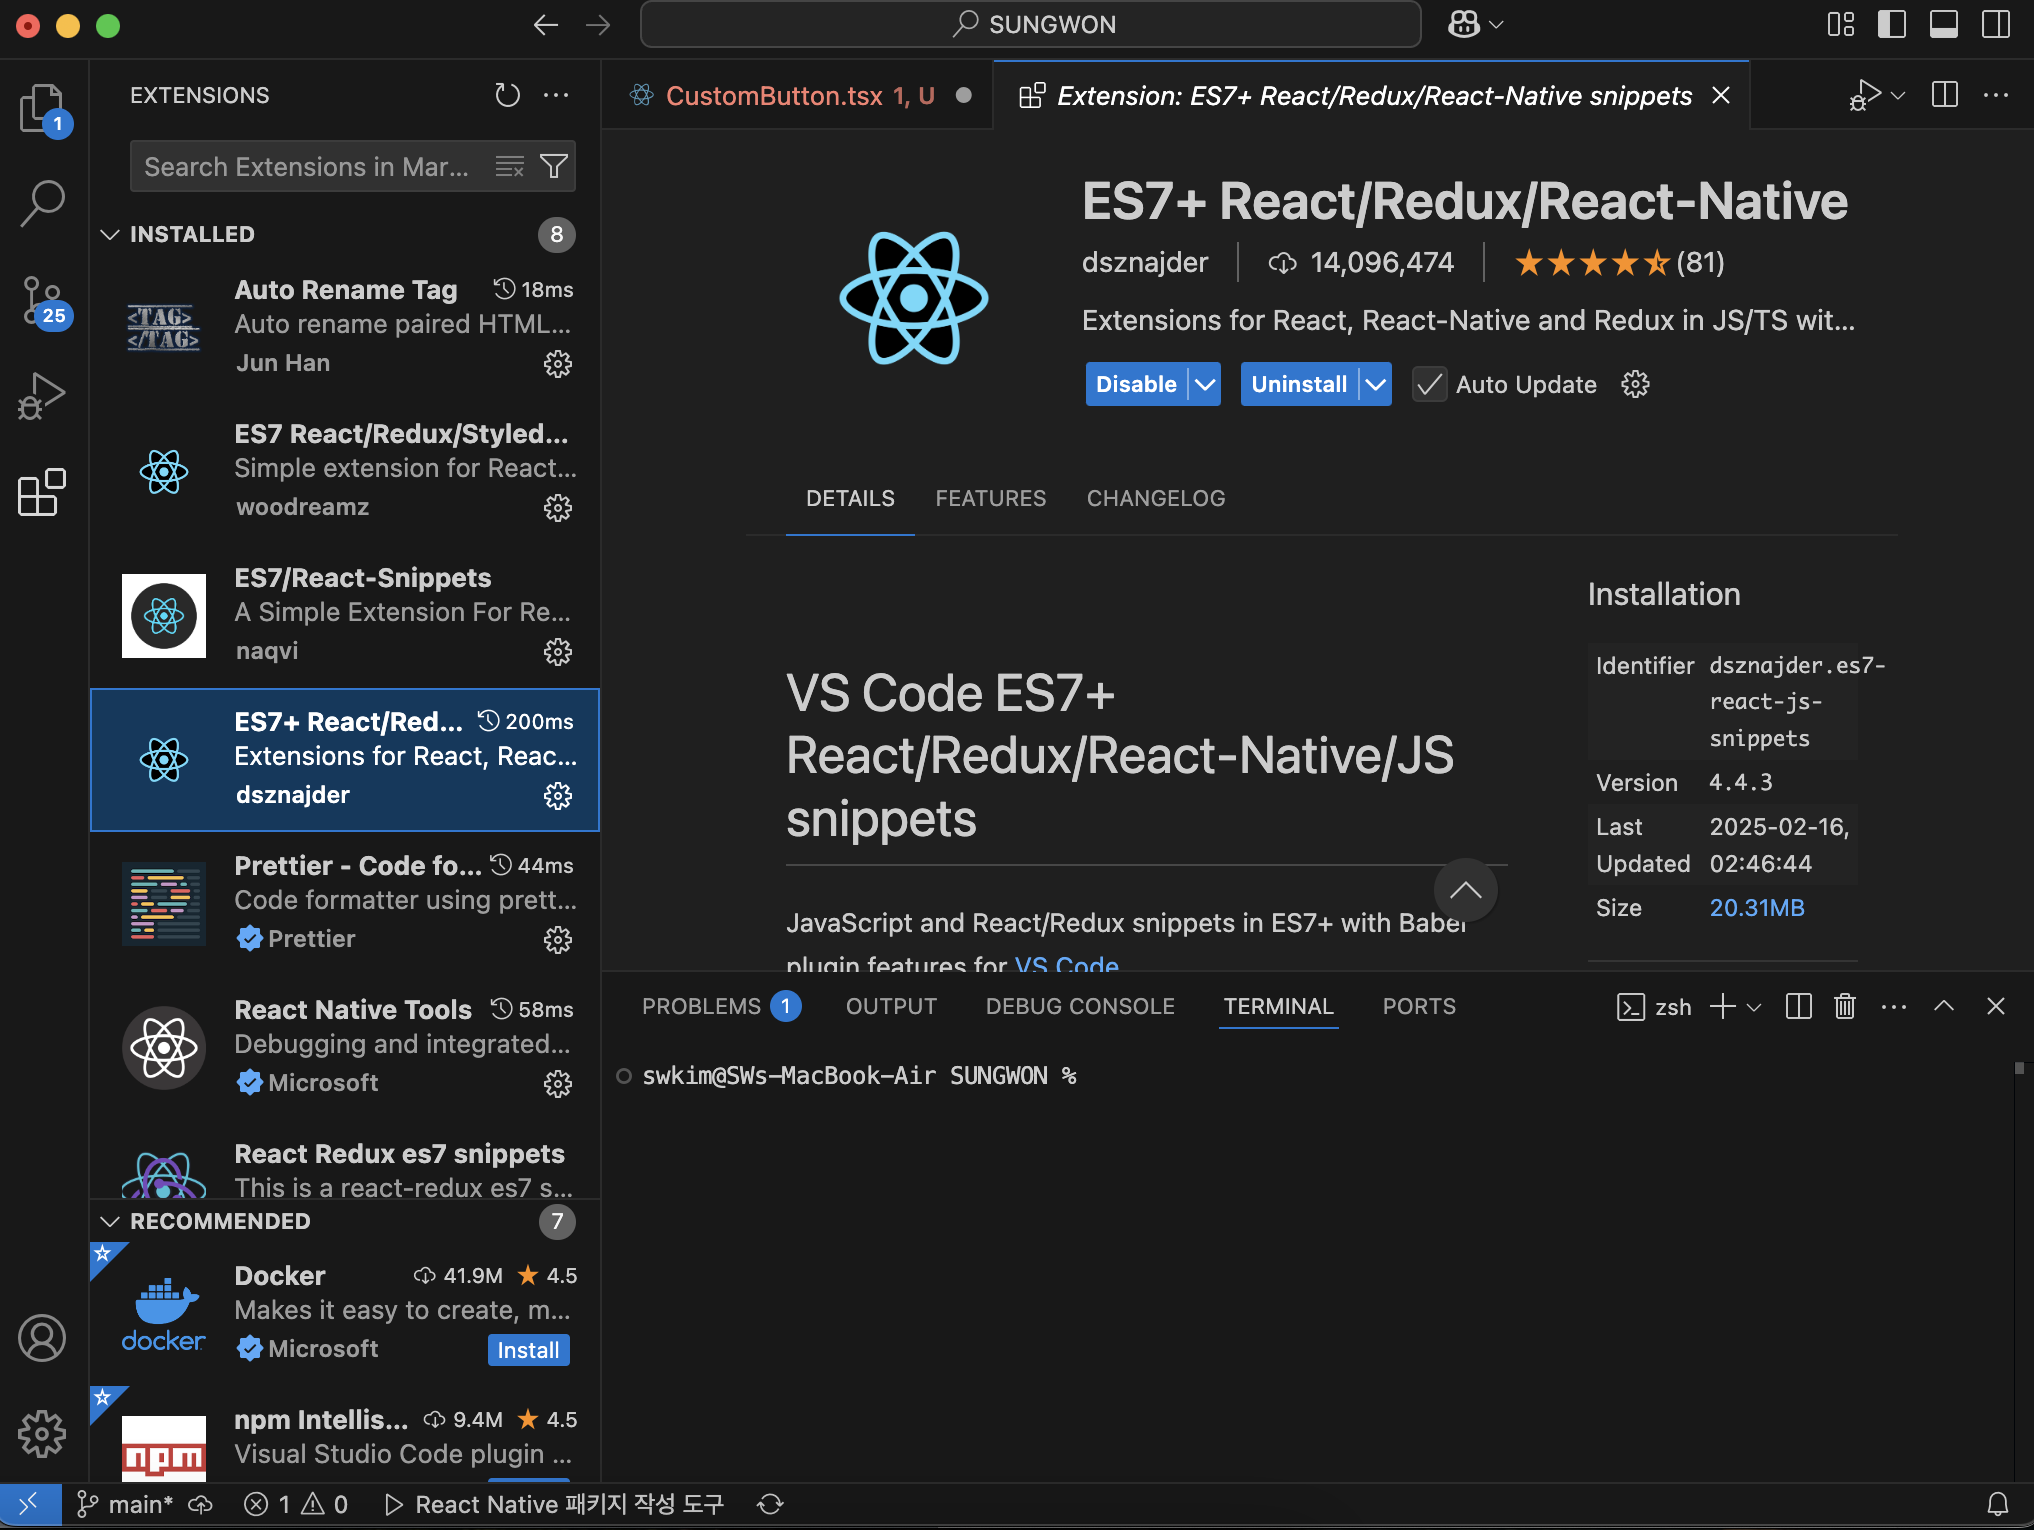Image resolution: width=2034 pixels, height=1530 pixels.
Task: Toggle bottom panel visibility
Action: tap(1944, 25)
